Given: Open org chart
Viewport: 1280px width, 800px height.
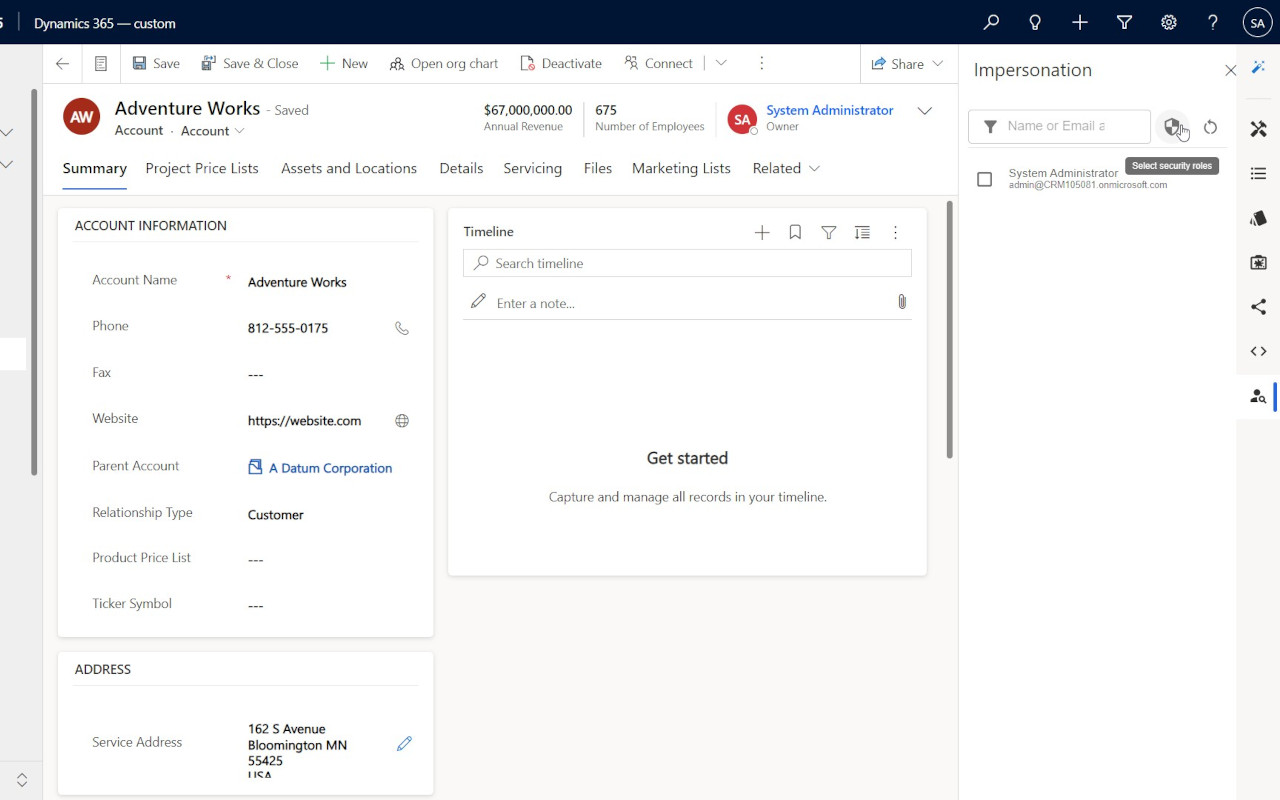Looking at the screenshot, I should [444, 63].
